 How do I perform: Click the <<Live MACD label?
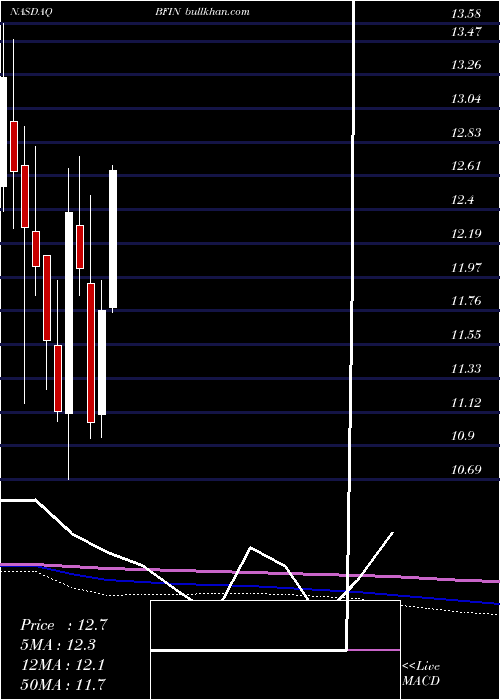point(421,674)
